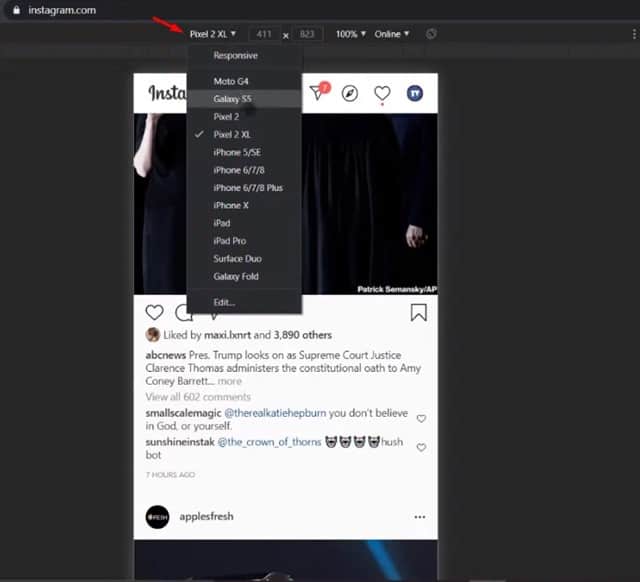Select checked Pixel 2 XL option
The height and width of the screenshot is (582, 640).
pyautogui.click(x=244, y=134)
